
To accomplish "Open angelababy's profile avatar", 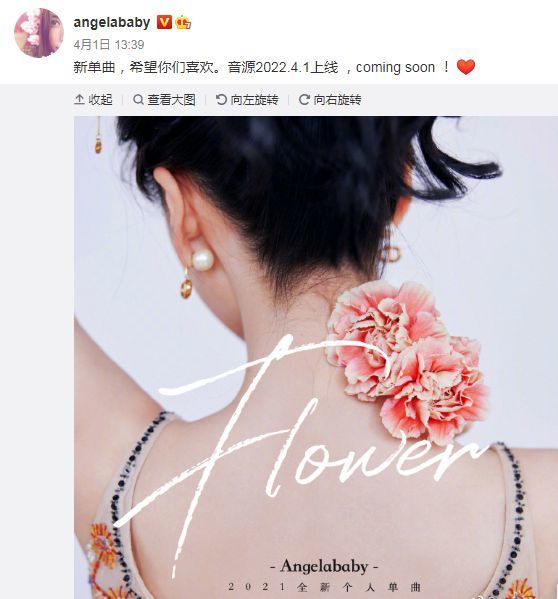I will [39, 32].
